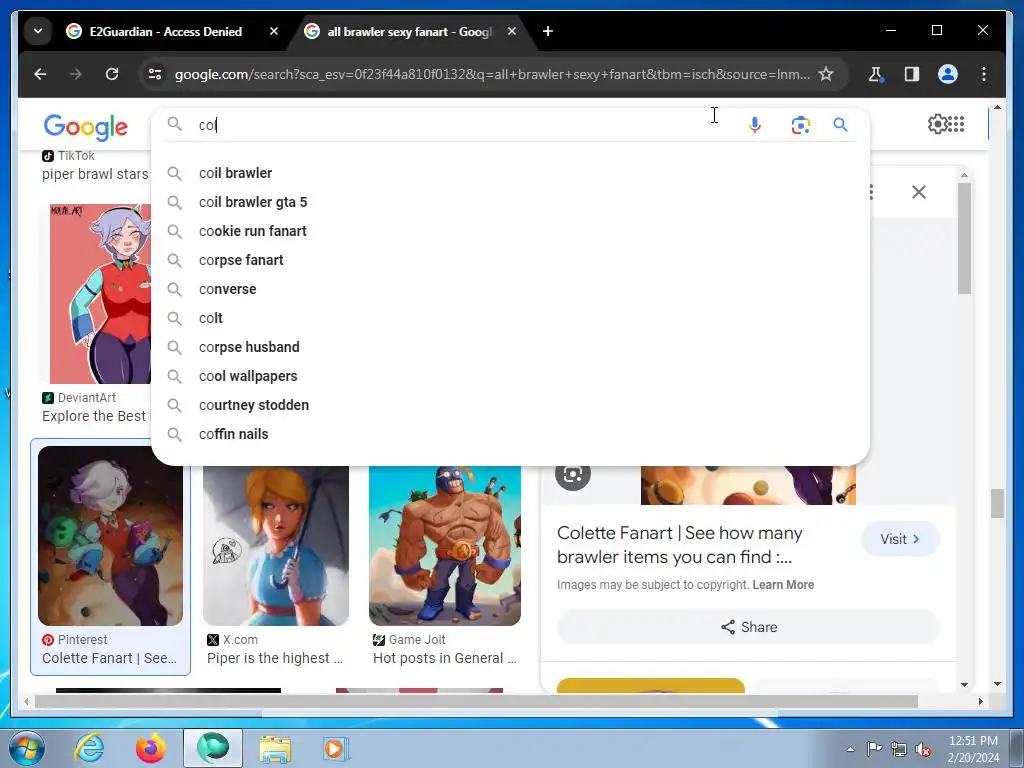
Task: Open File Explorer from the taskbar
Action: coord(275,748)
